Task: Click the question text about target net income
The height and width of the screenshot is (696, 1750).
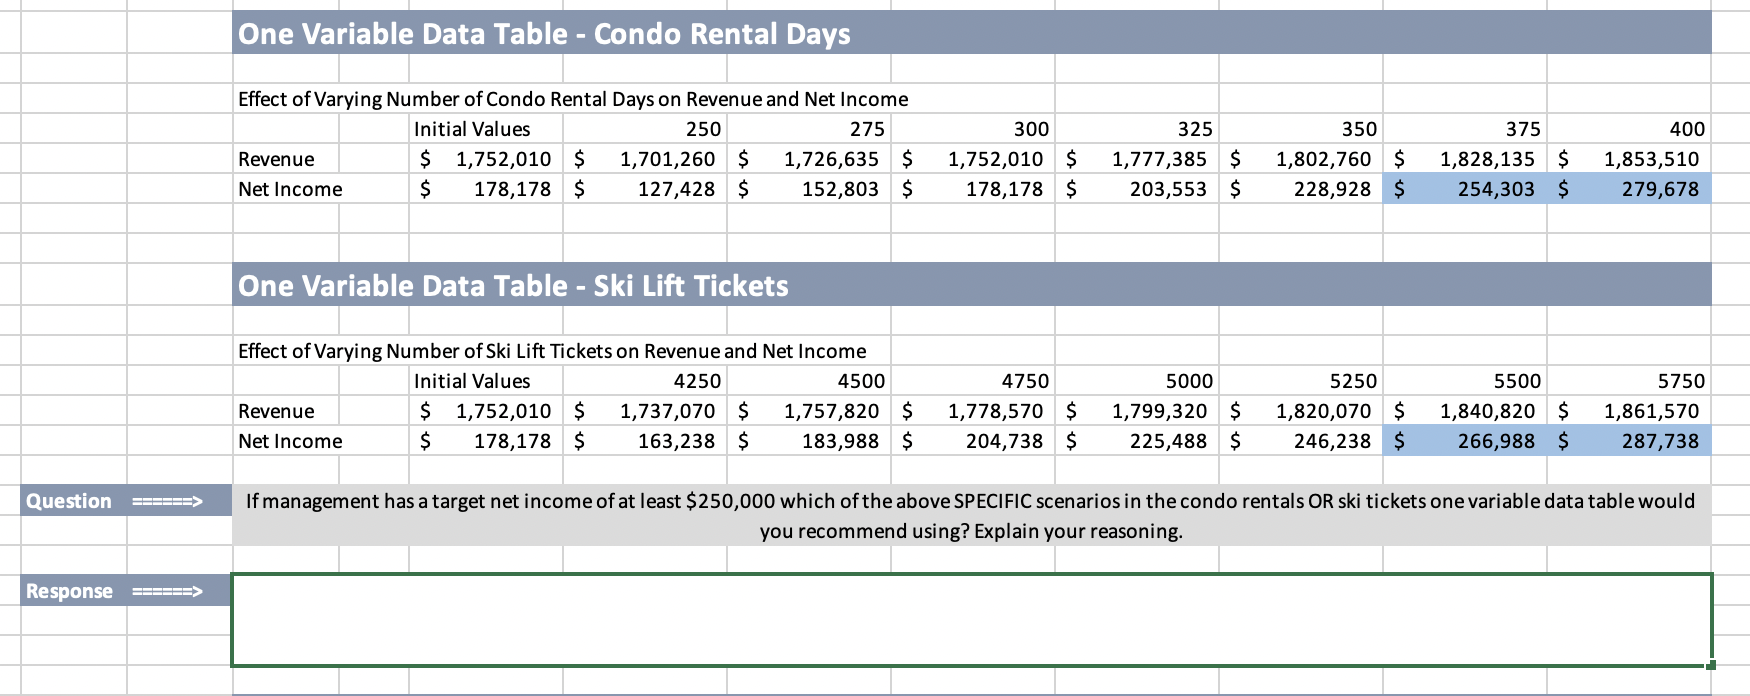Action: 971,516
